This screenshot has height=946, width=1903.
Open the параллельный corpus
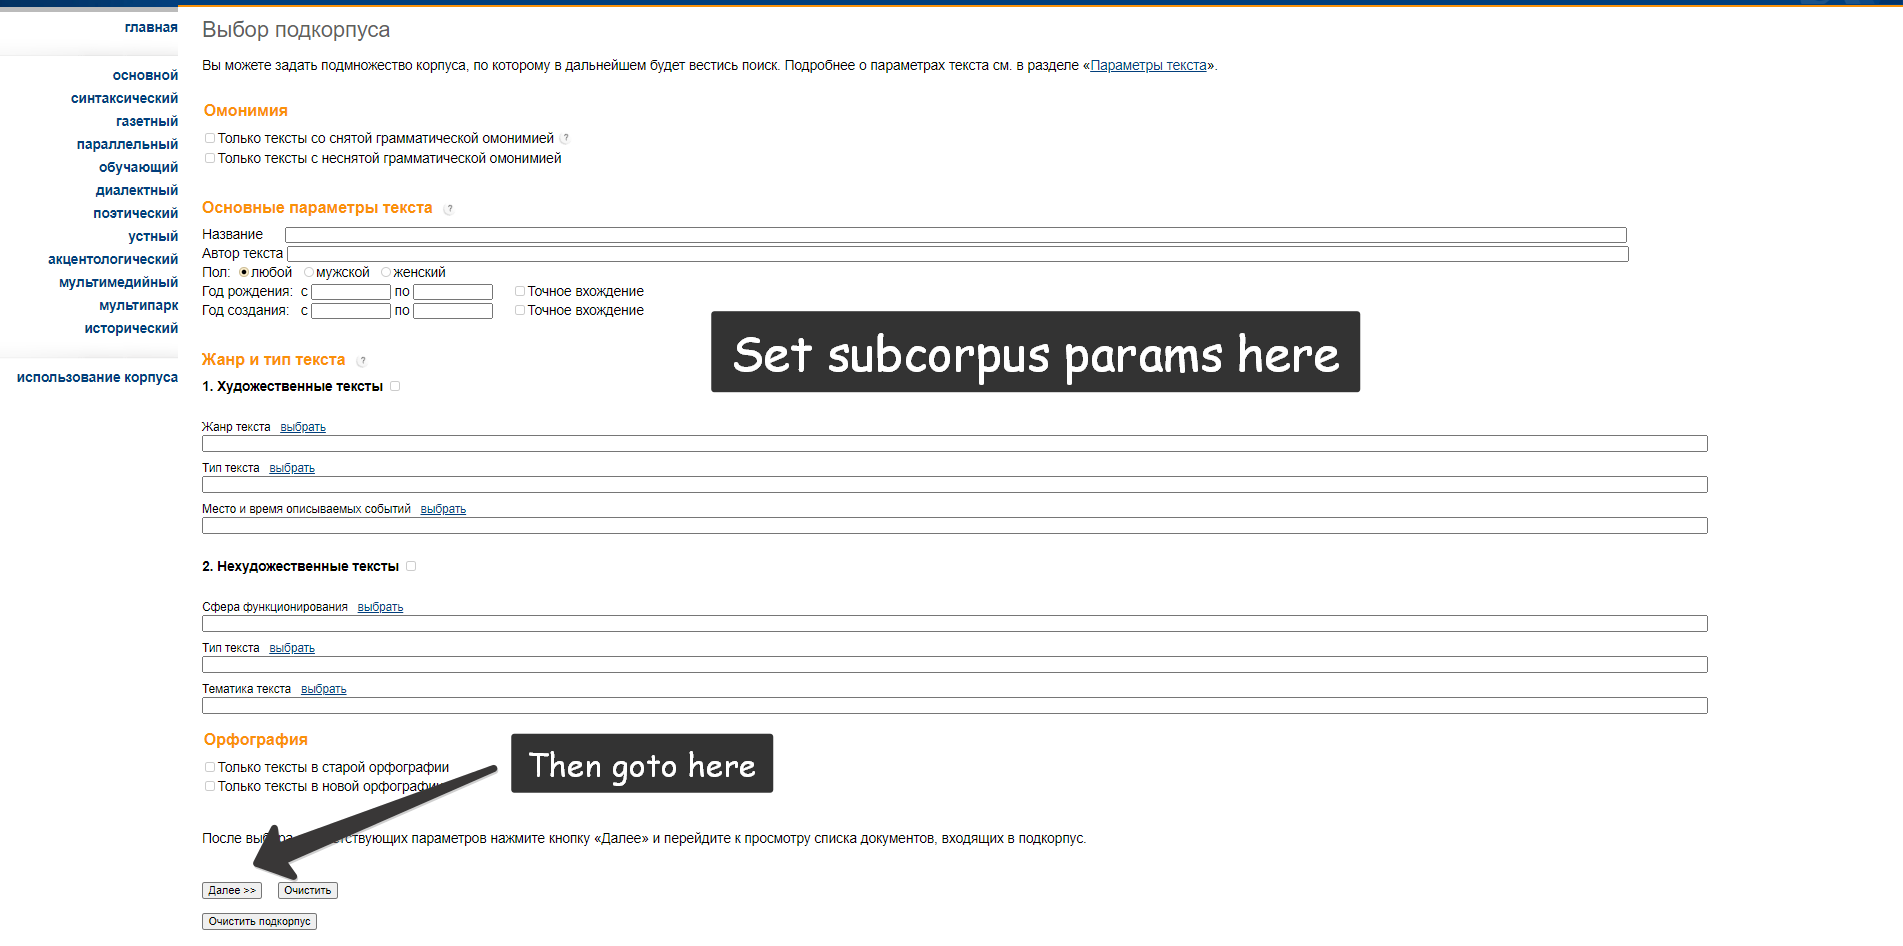click(127, 144)
